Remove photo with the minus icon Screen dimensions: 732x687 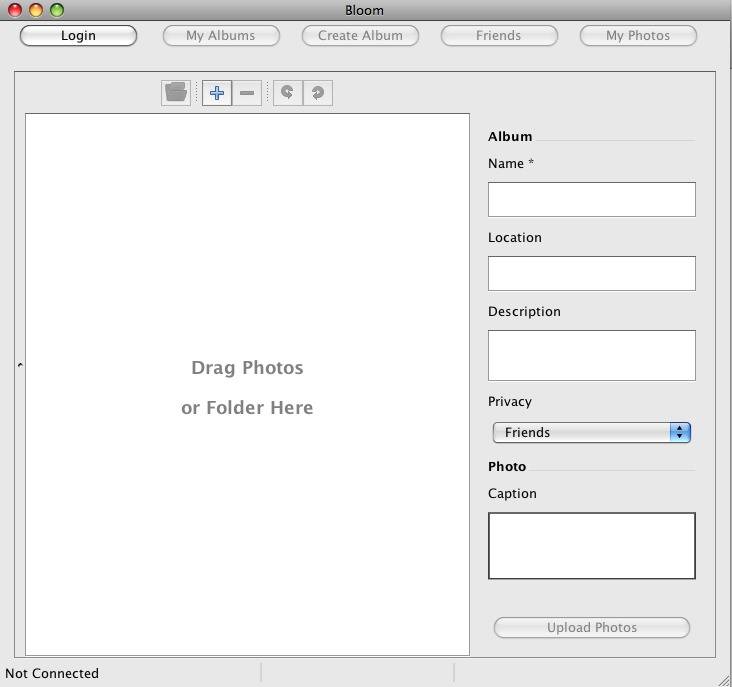[247, 93]
